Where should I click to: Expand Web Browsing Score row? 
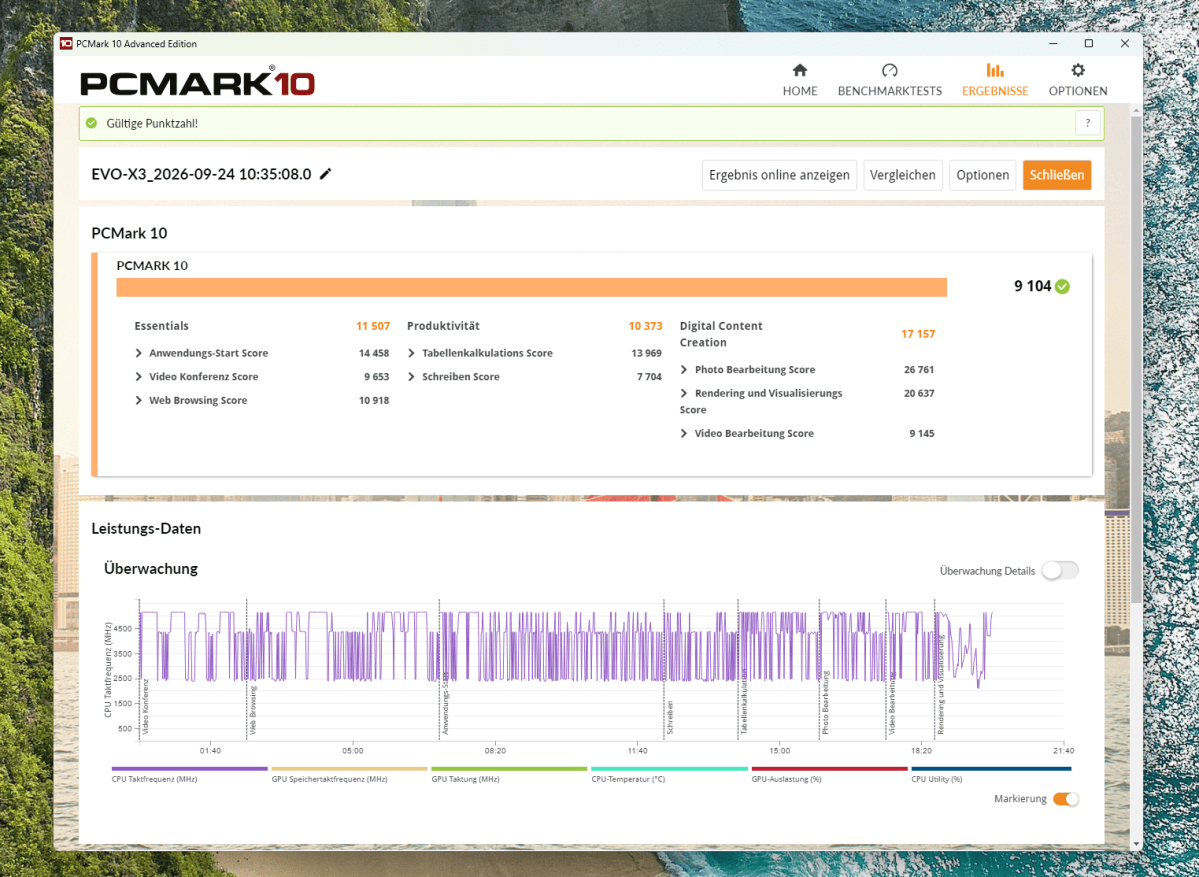tap(138, 401)
